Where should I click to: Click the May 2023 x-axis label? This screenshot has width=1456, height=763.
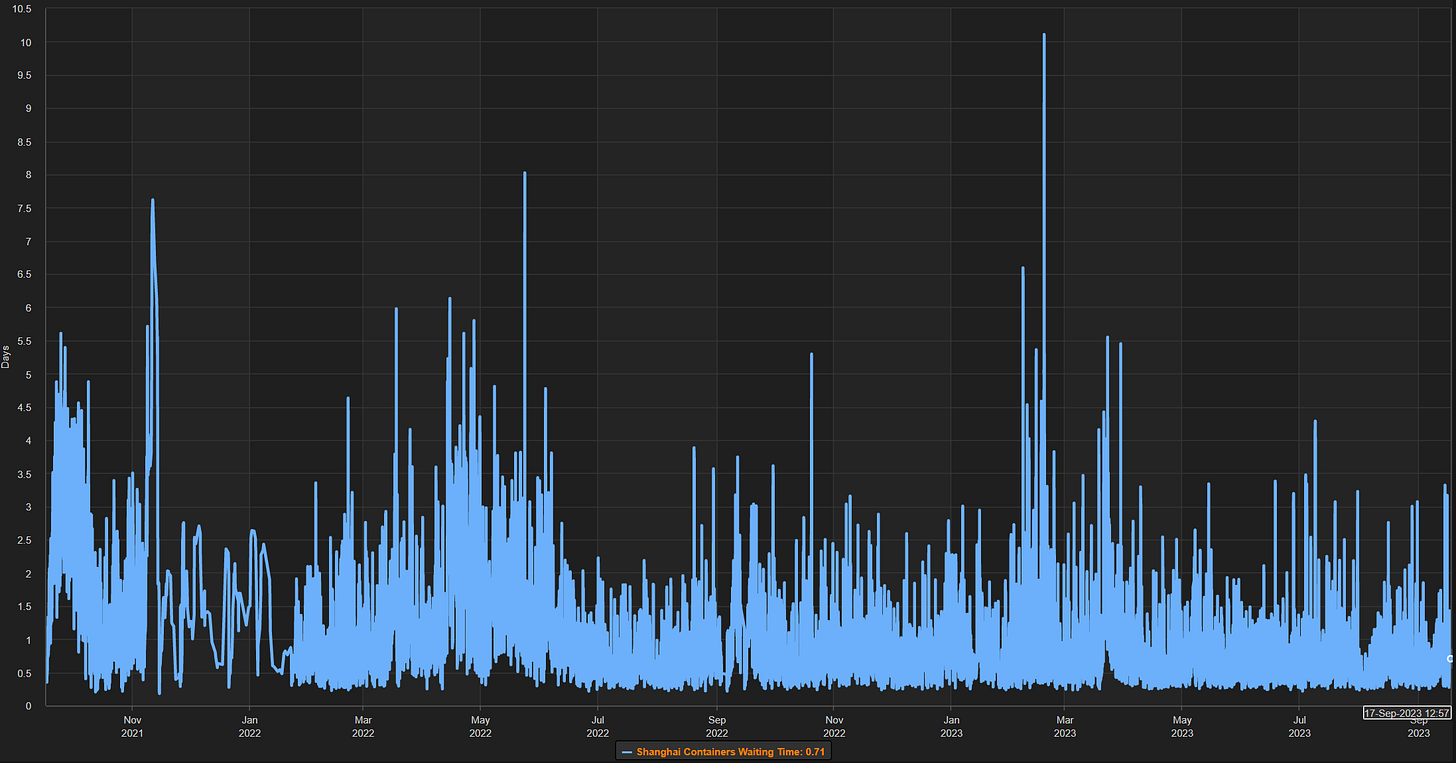click(x=1183, y=726)
